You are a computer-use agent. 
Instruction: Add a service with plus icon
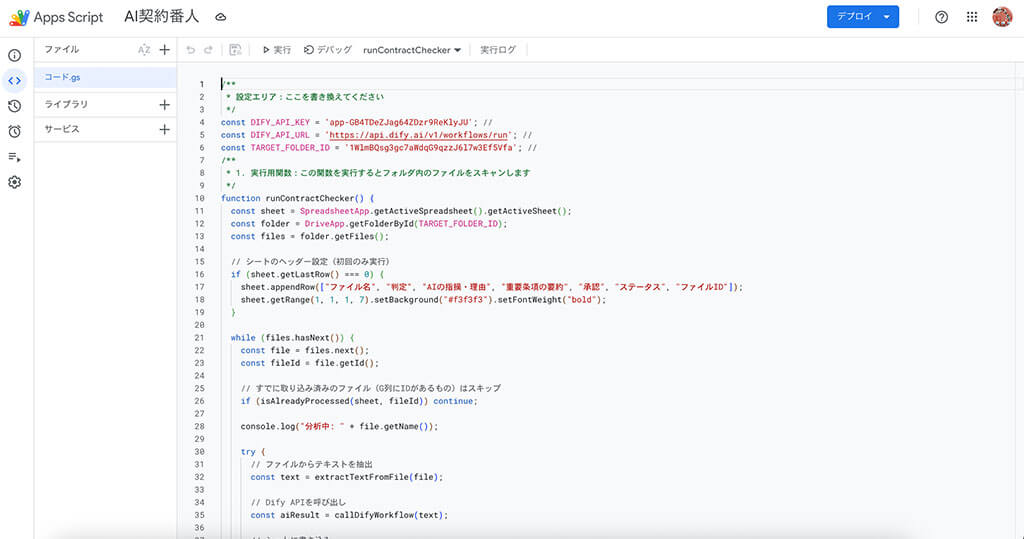point(165,130)
